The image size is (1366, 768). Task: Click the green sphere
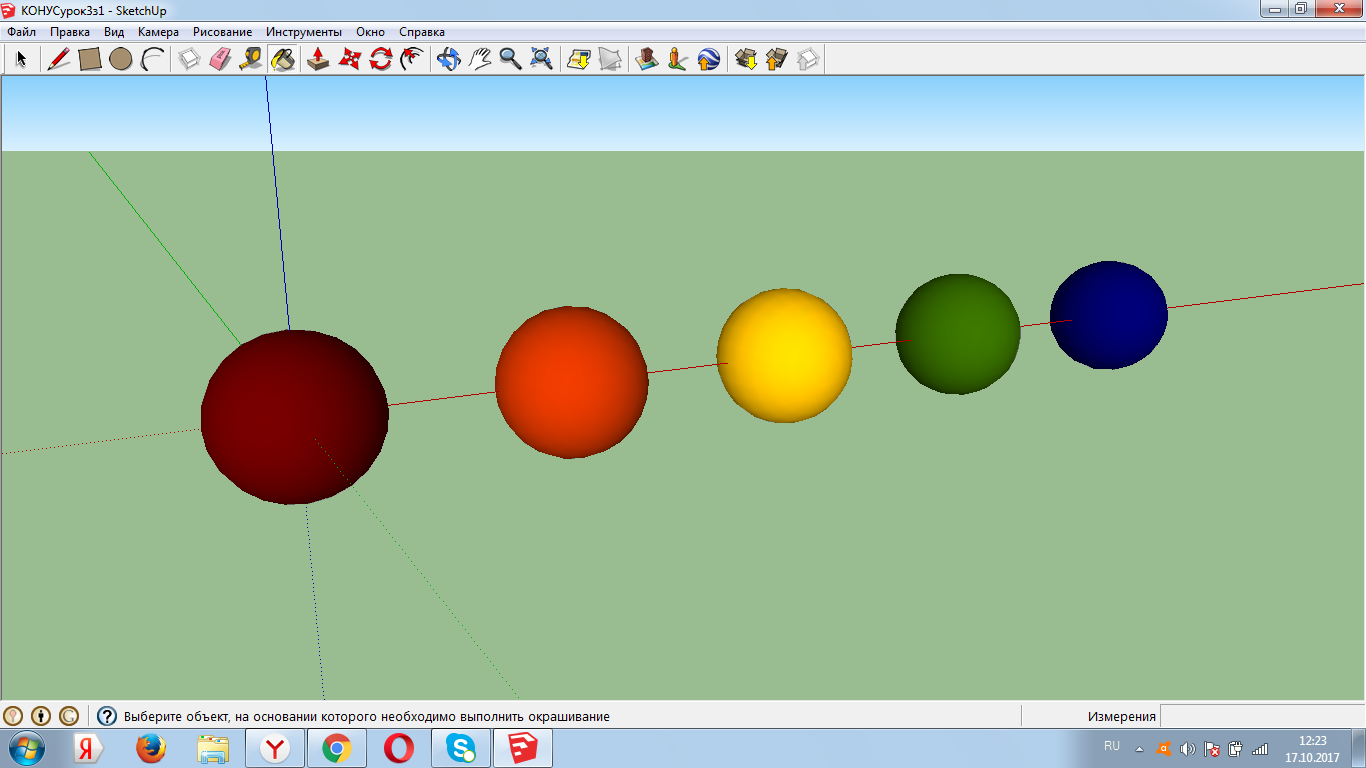coord(958,334)
